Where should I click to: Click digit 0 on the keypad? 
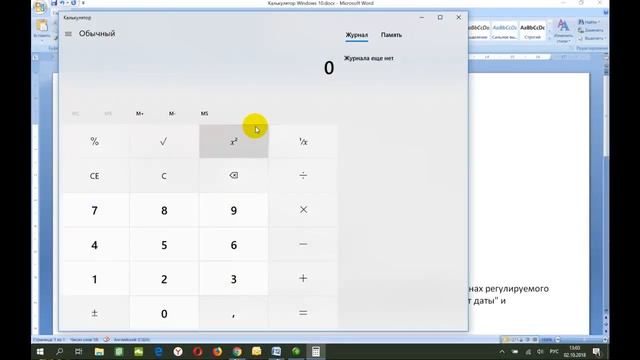[164, 313]
